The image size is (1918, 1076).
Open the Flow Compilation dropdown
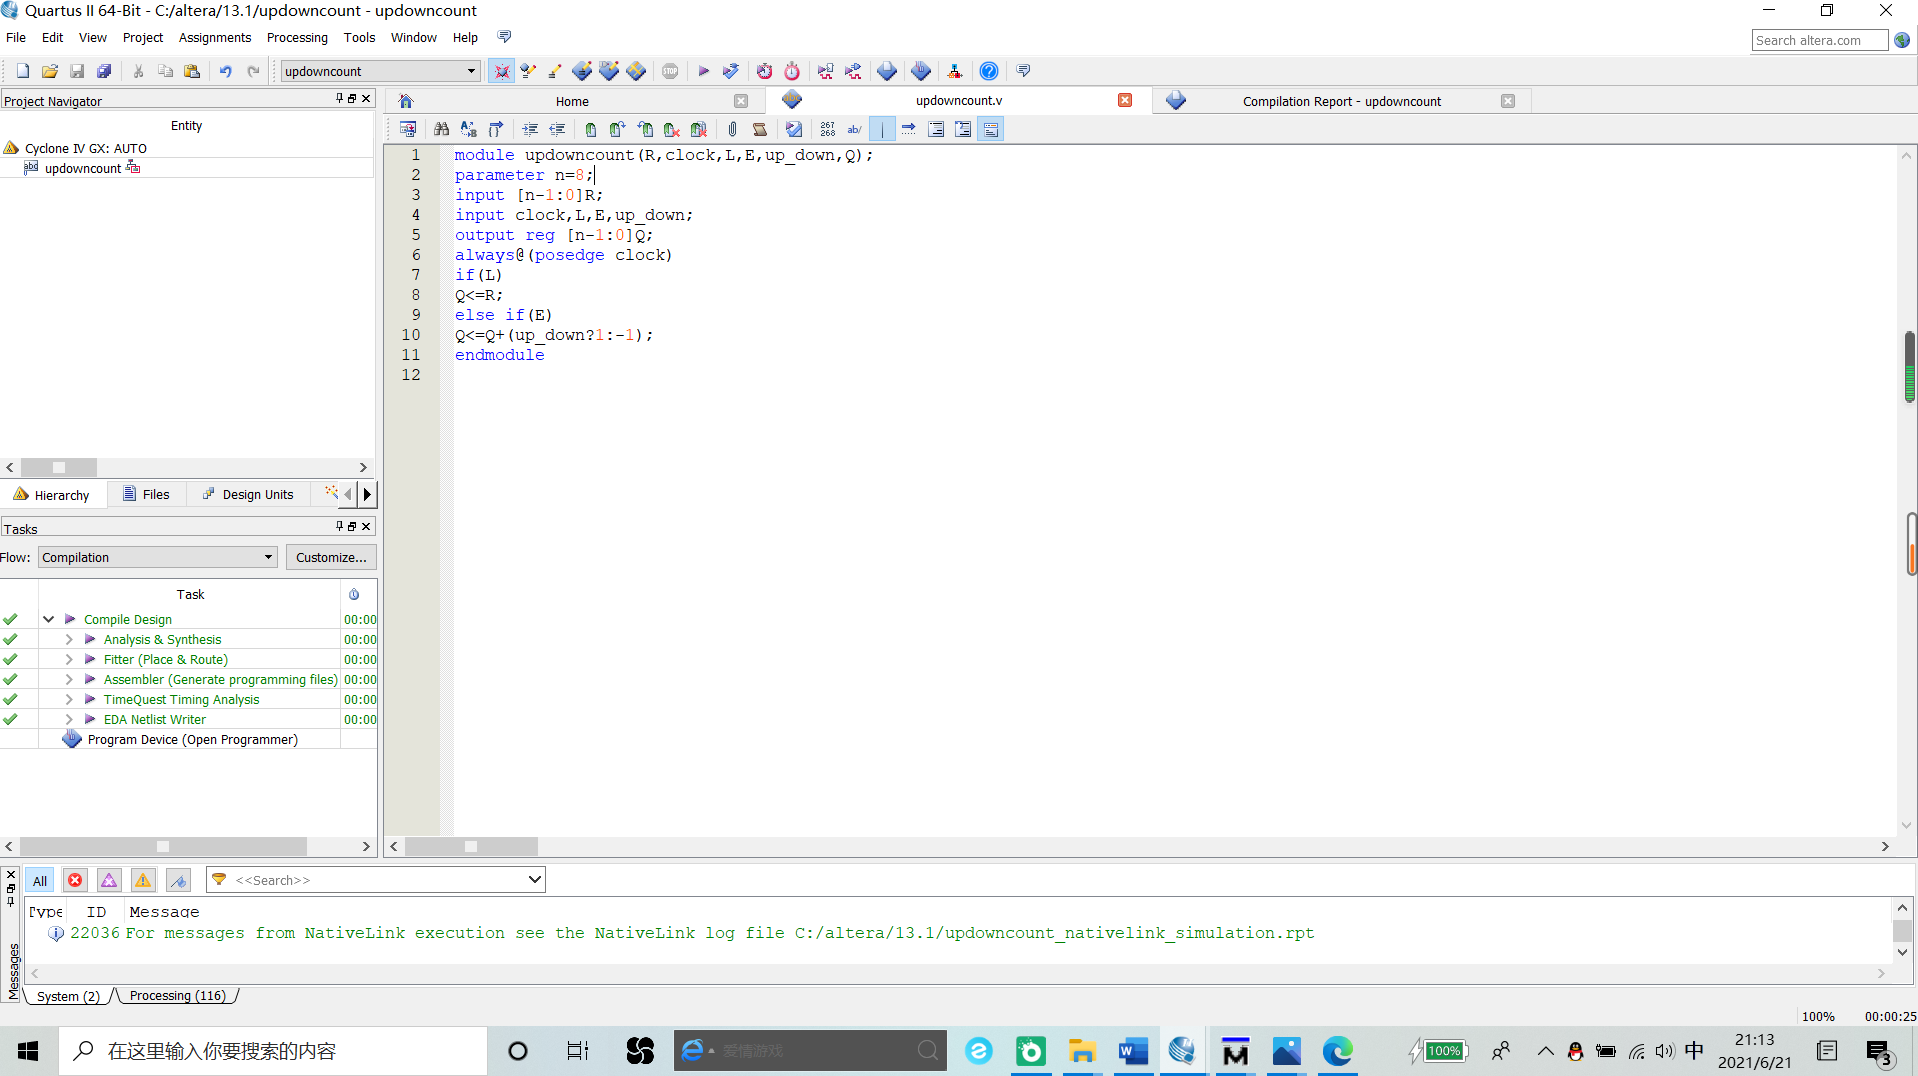157,557
